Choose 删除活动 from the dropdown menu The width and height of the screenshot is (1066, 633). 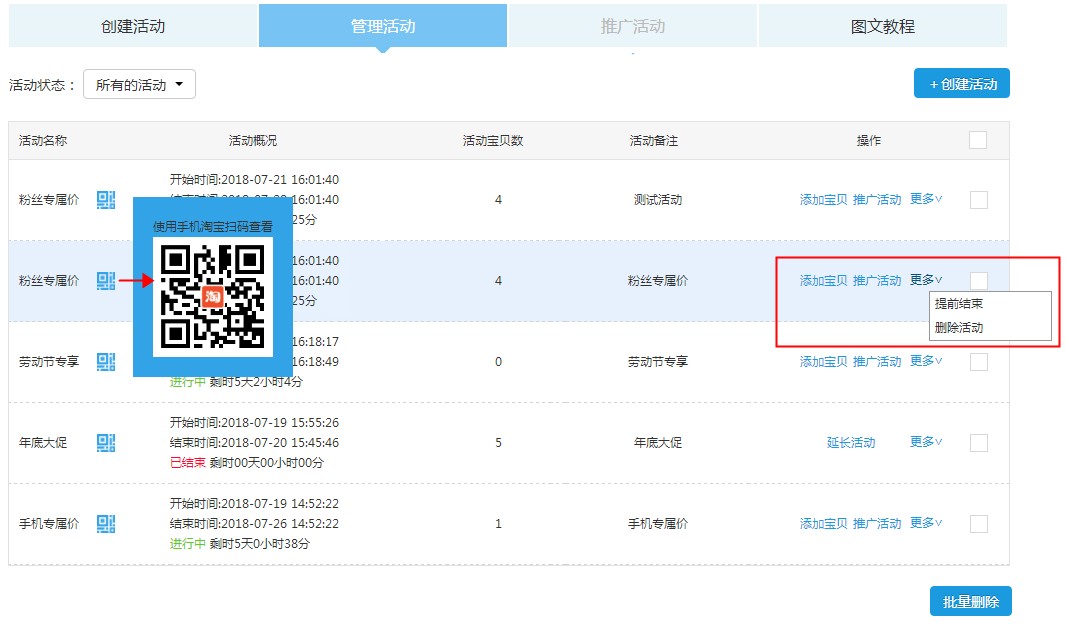[x=959, y=327]
